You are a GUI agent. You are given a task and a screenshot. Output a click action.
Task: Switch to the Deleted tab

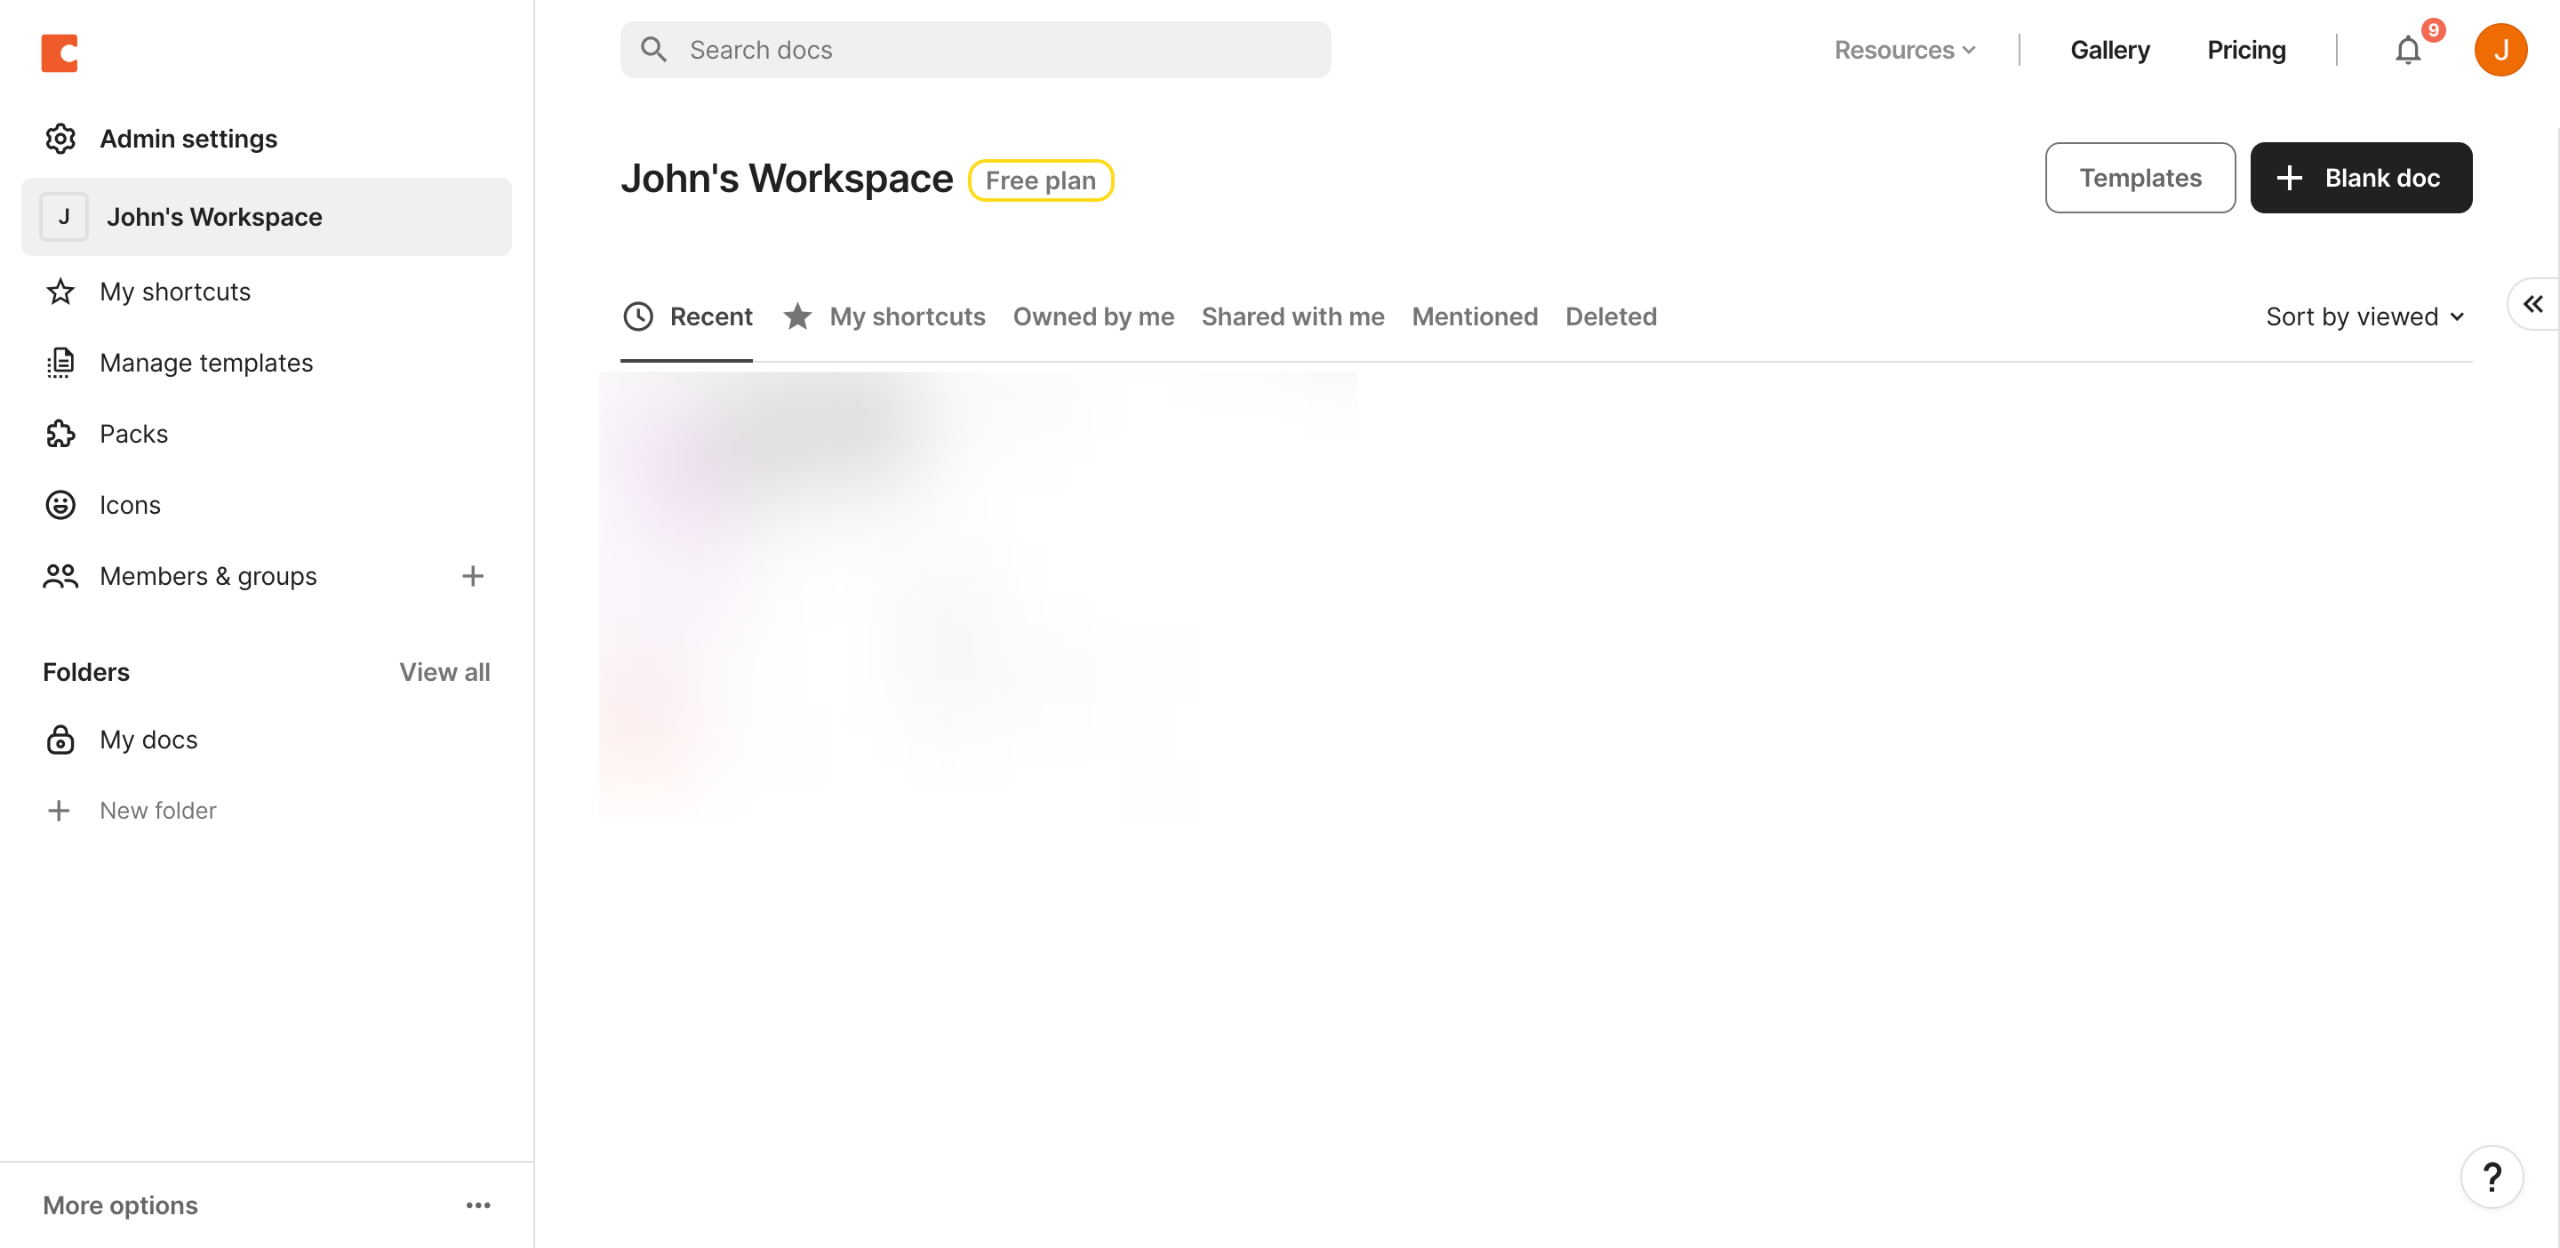[1610, 316]
